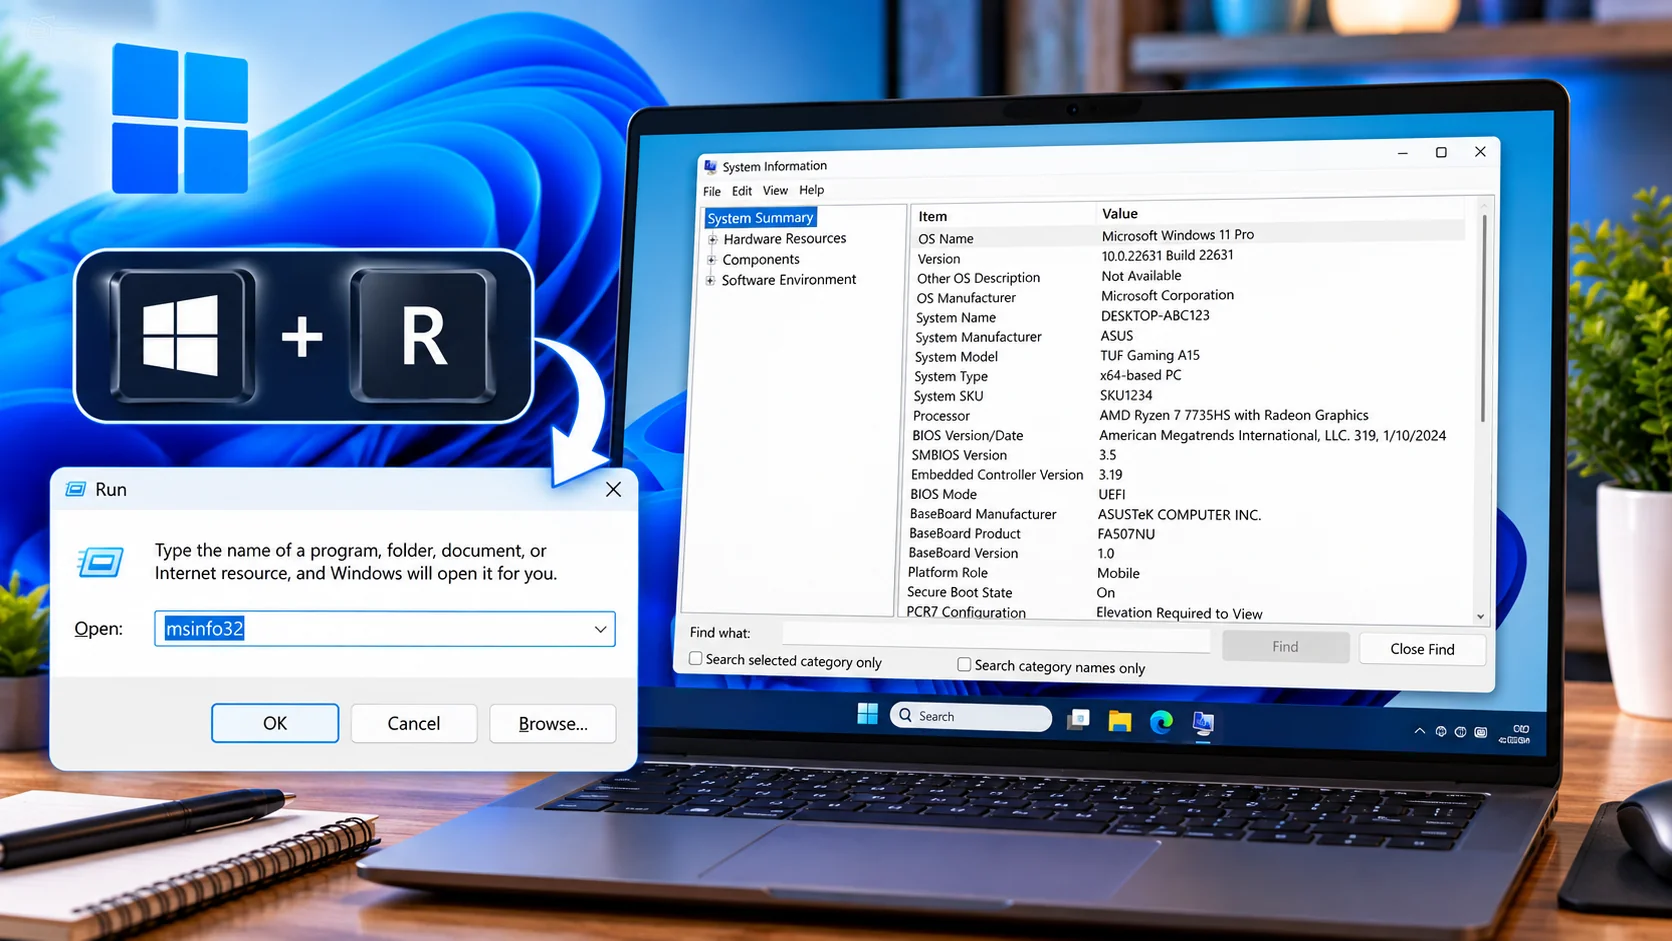Viewport: 1672px width, 941px height.
Task: Expand the Hardware Resources tree node
Action: (712, 239)
